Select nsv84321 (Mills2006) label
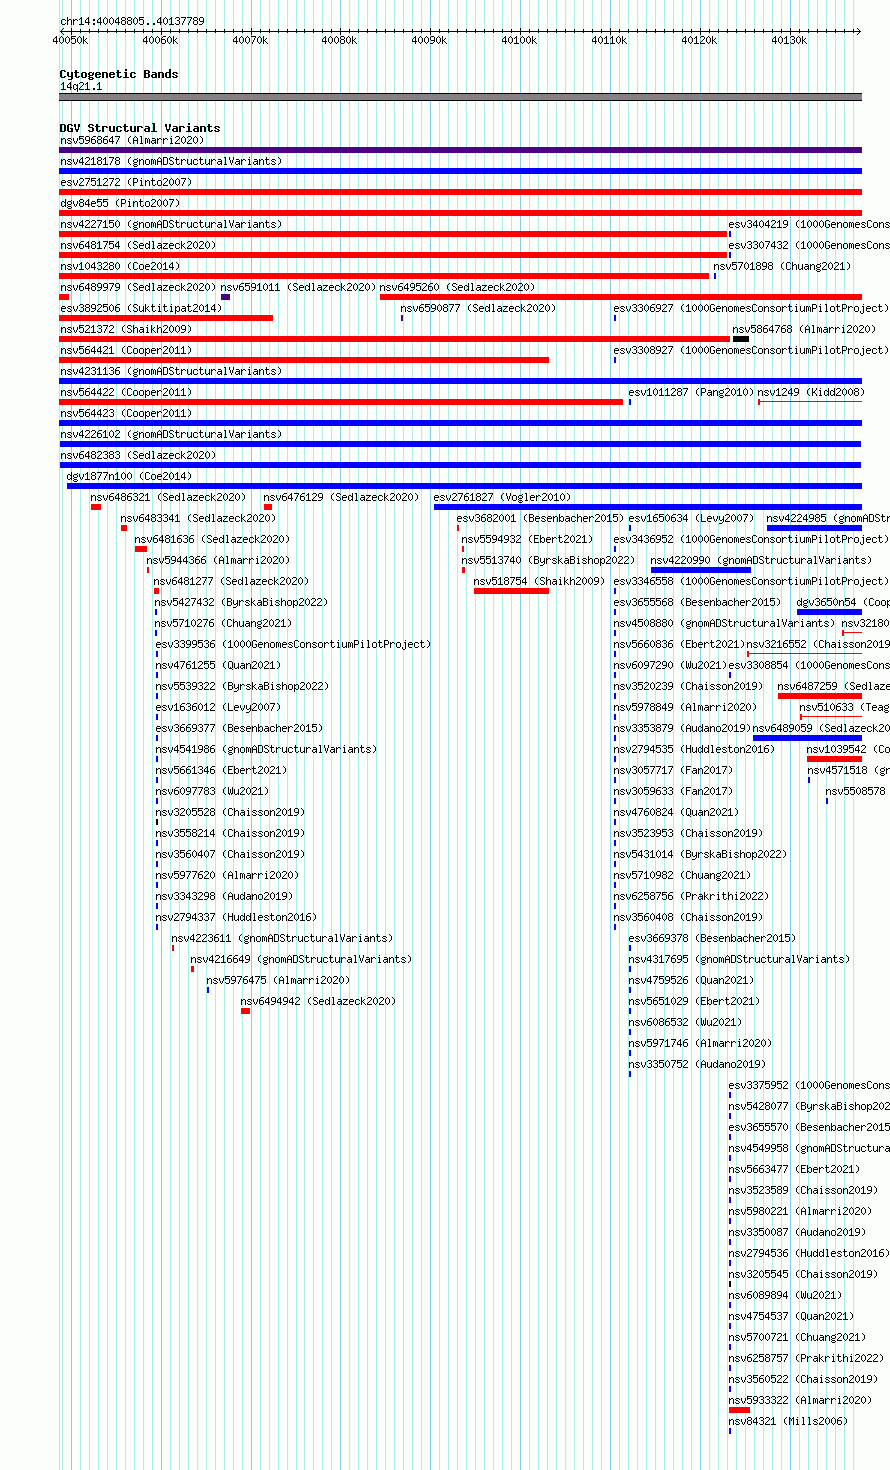The image size is (890, 1470). (x=788, y=1421)
